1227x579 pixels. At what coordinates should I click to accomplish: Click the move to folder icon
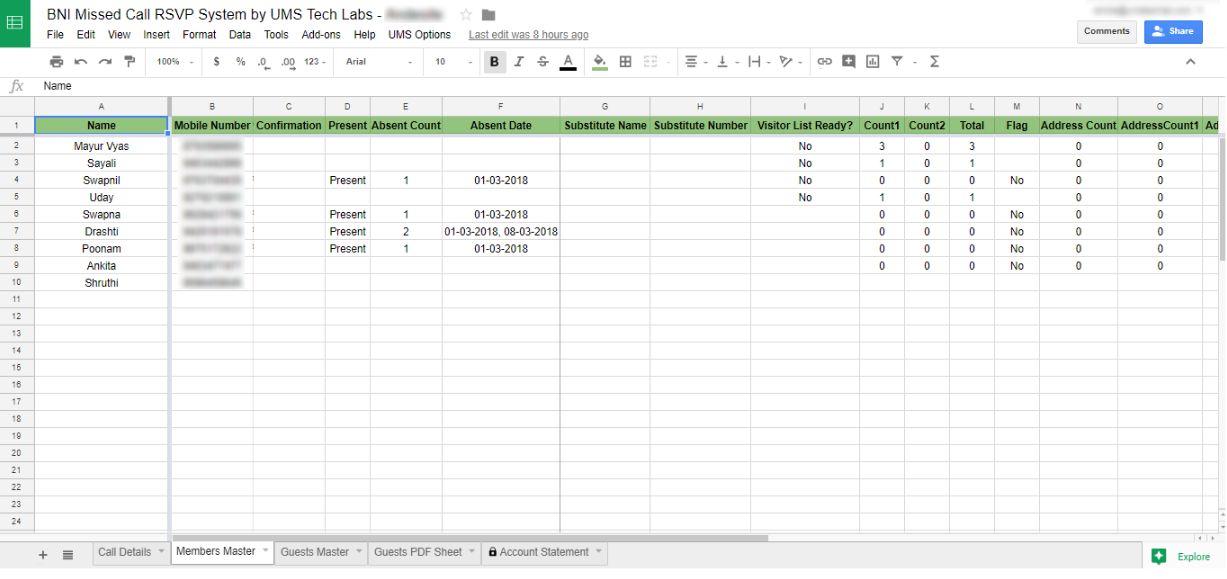(488, 14)
